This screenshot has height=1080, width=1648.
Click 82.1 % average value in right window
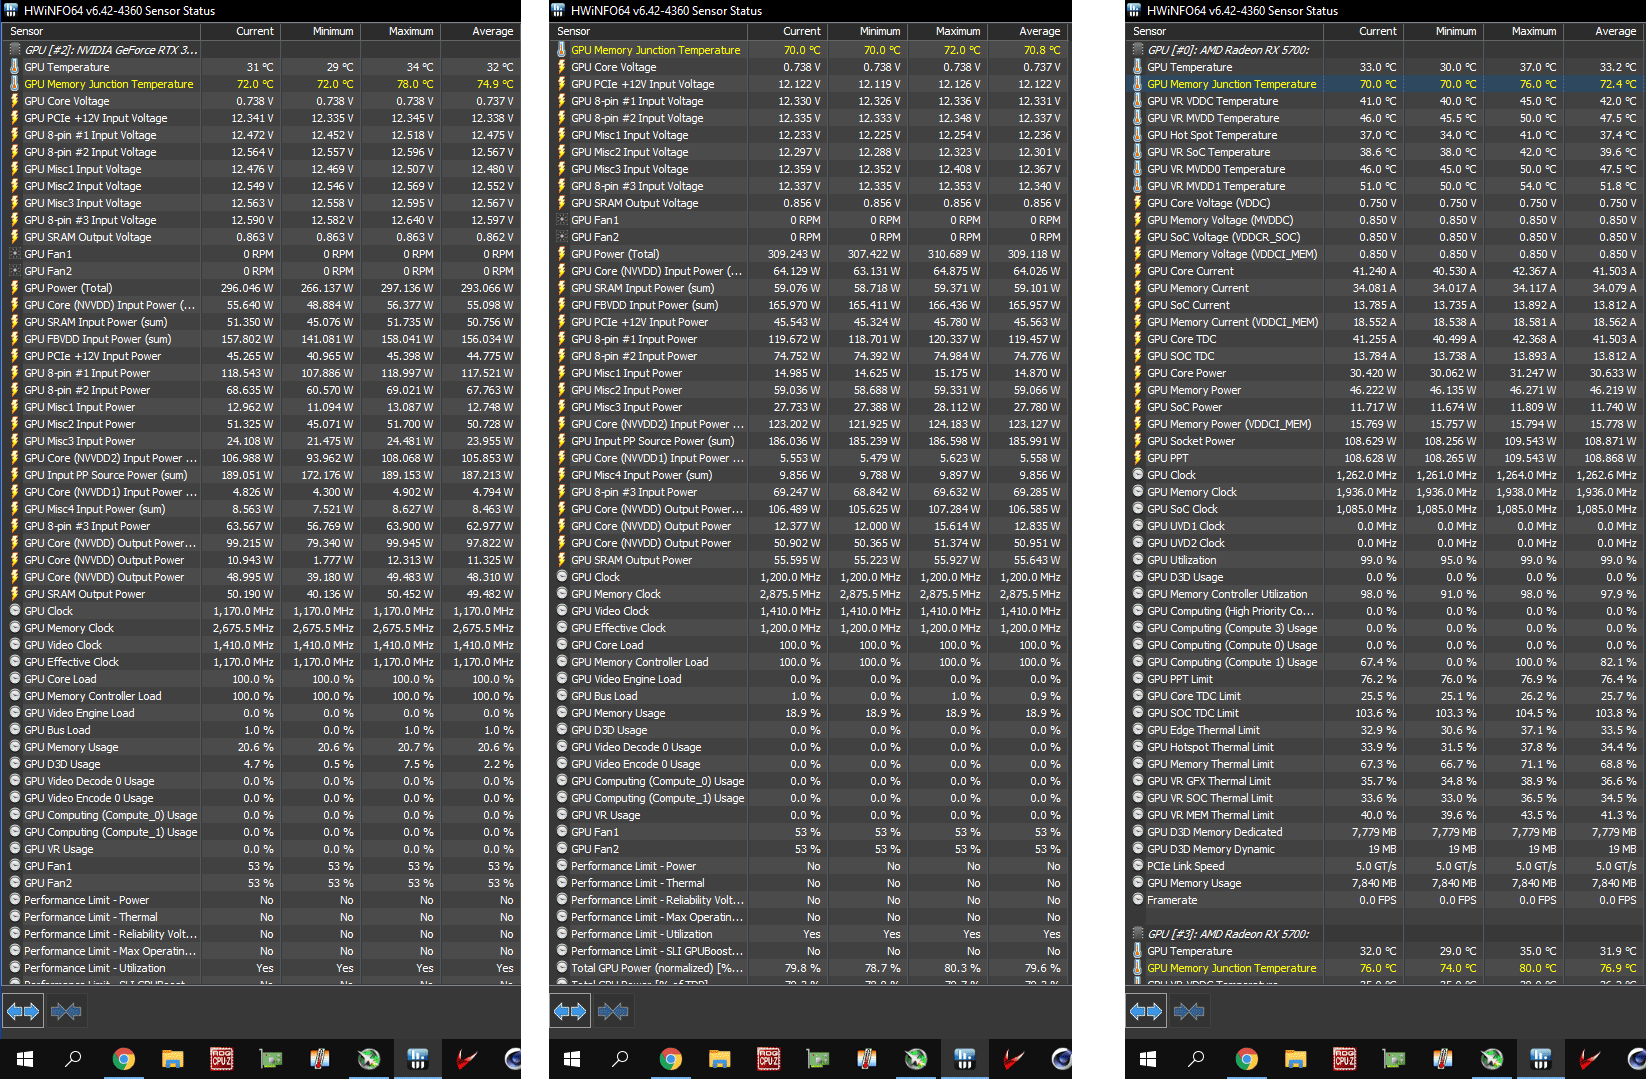(x=1618, y=662)
